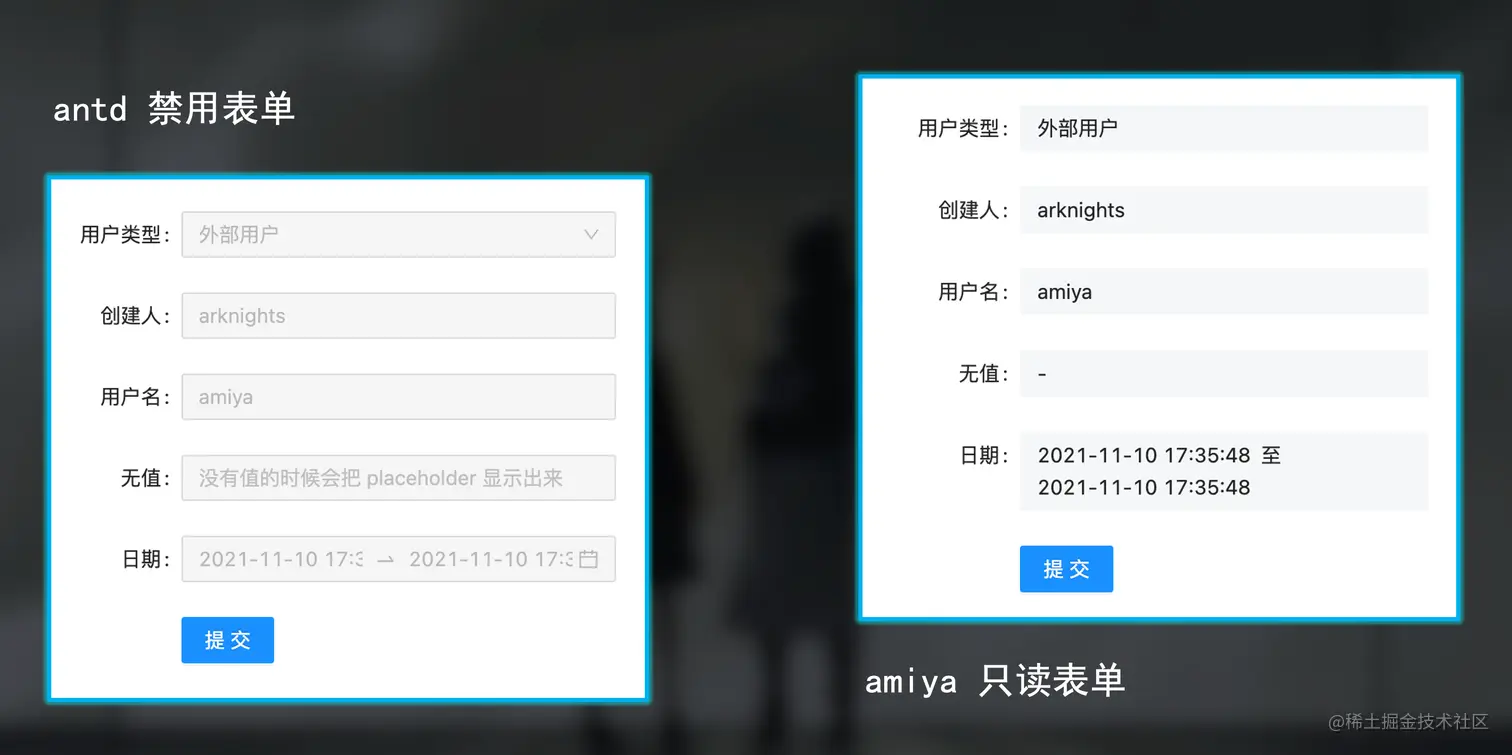
Task: Click the read-only arknights value field
Action: [x=1224, y=210]
